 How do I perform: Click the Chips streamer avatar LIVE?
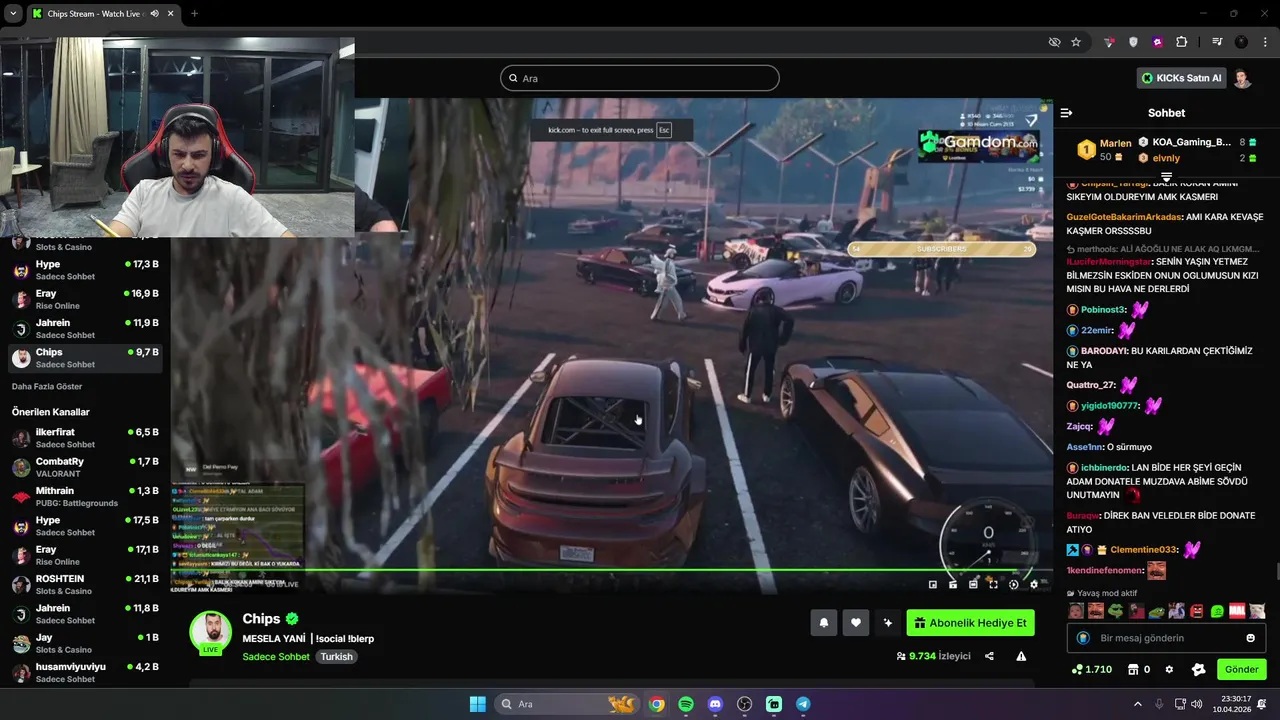point(211,632)
